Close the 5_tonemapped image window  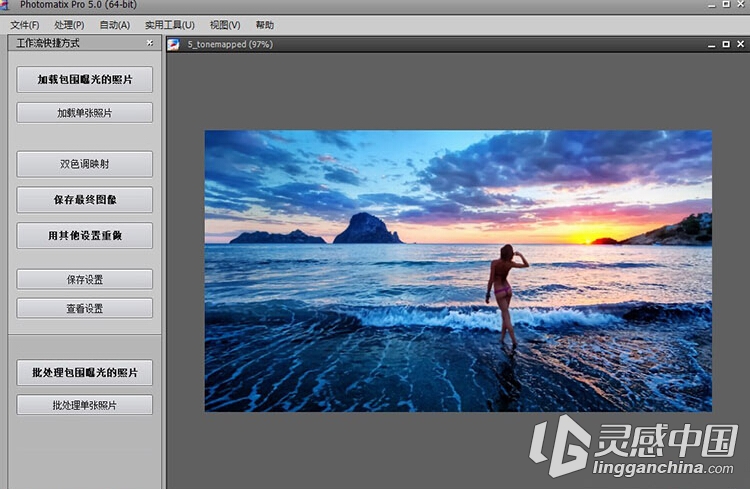click(x=740, y=44)
